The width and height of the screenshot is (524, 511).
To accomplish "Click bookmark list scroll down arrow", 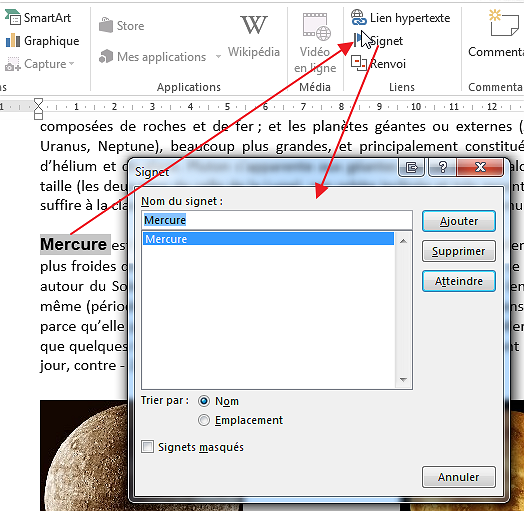I will [403, 380].
